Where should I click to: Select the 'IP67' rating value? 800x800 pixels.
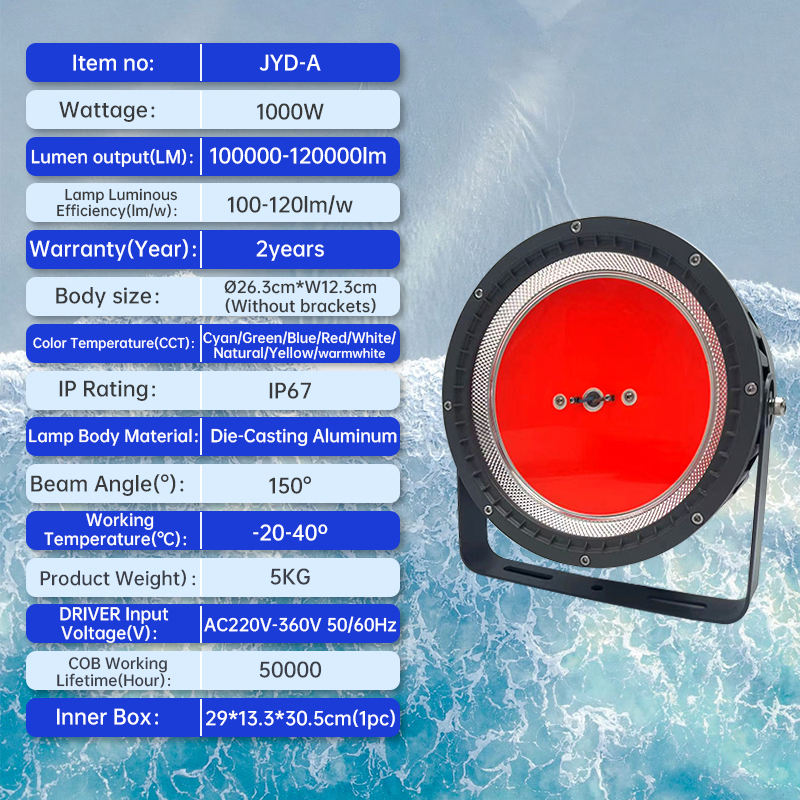coord(290,391)
